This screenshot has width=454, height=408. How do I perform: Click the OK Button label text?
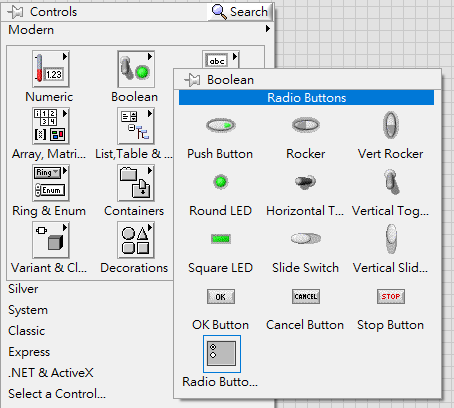coord(220,325)
